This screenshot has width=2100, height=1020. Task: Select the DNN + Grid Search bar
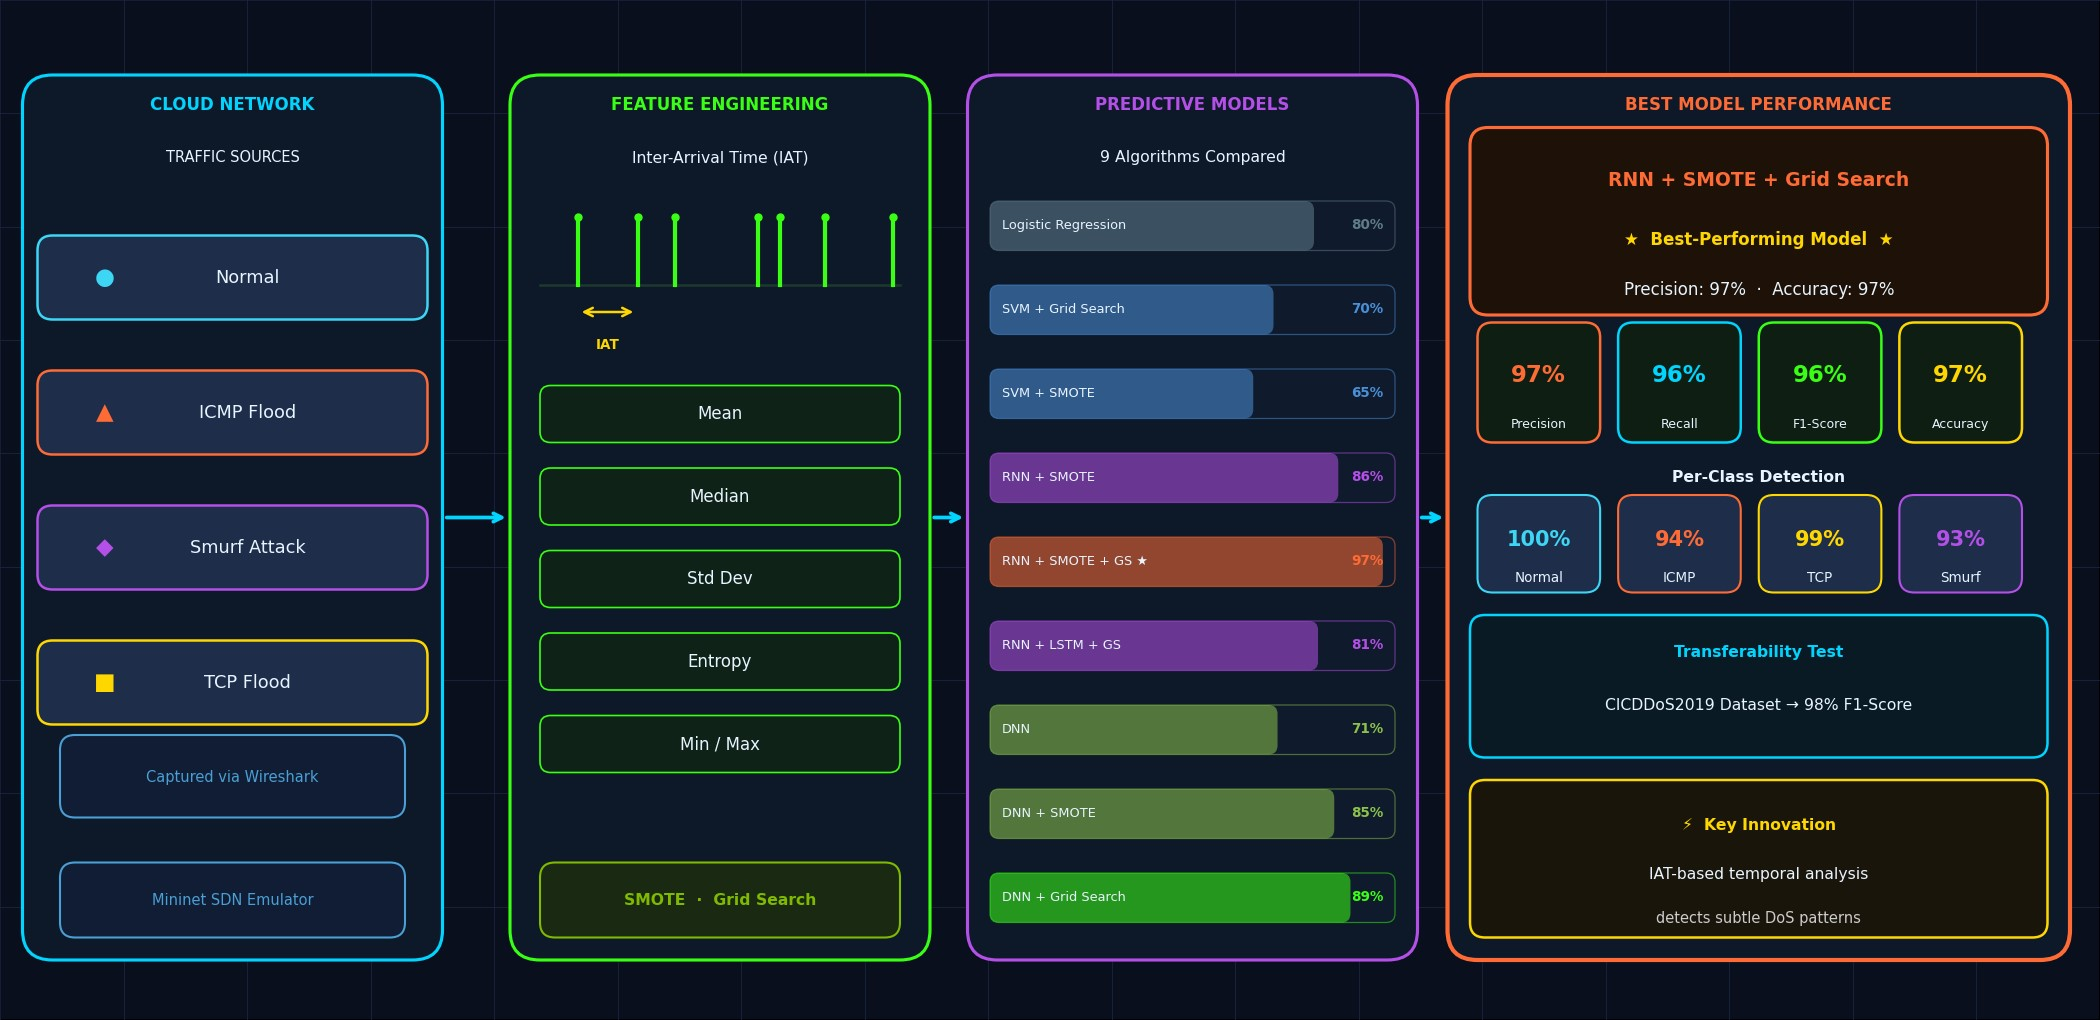point(1170,898)
